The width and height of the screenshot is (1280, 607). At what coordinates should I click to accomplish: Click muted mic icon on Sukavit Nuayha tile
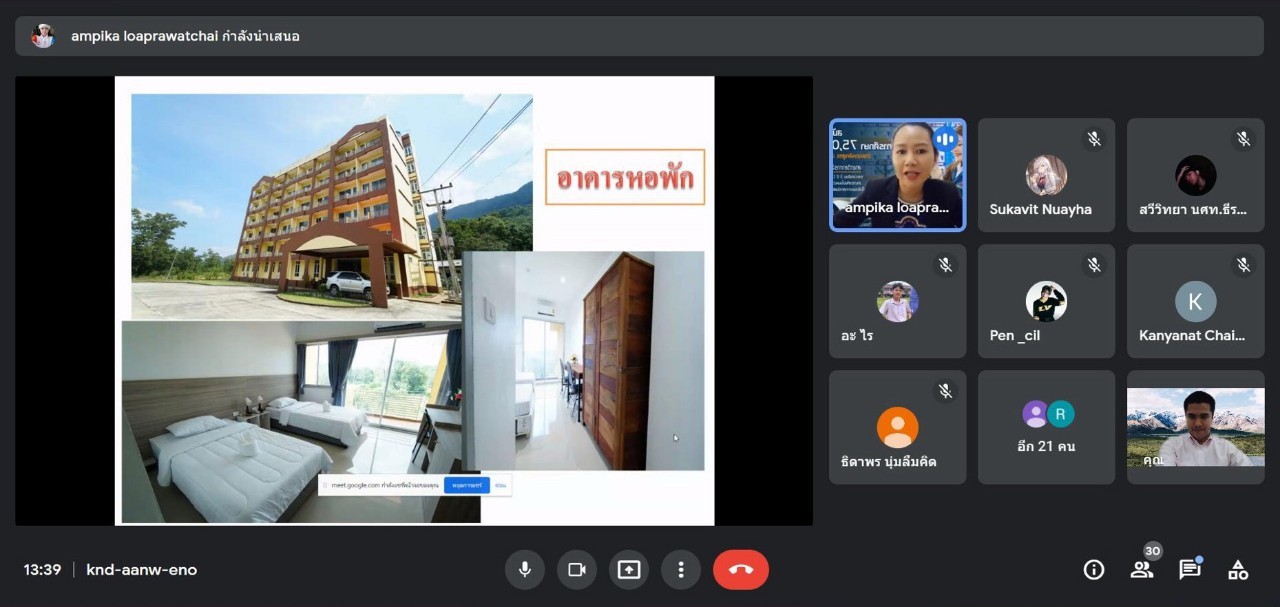coord(1094,139)
